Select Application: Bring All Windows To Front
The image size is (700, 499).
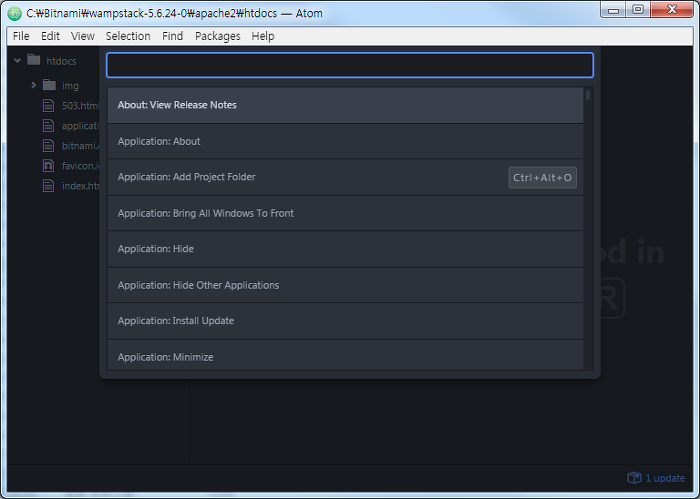[x=345, y=213]
